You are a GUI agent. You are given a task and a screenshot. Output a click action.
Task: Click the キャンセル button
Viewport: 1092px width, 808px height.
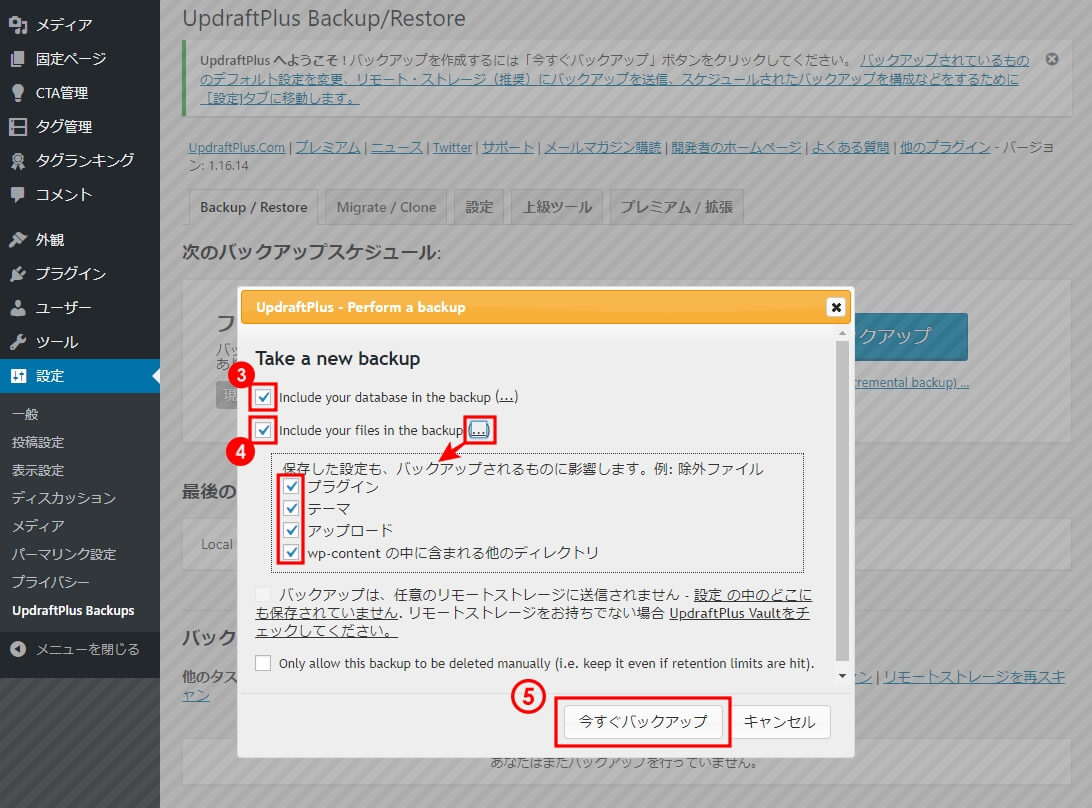click(x=779, y=722)
